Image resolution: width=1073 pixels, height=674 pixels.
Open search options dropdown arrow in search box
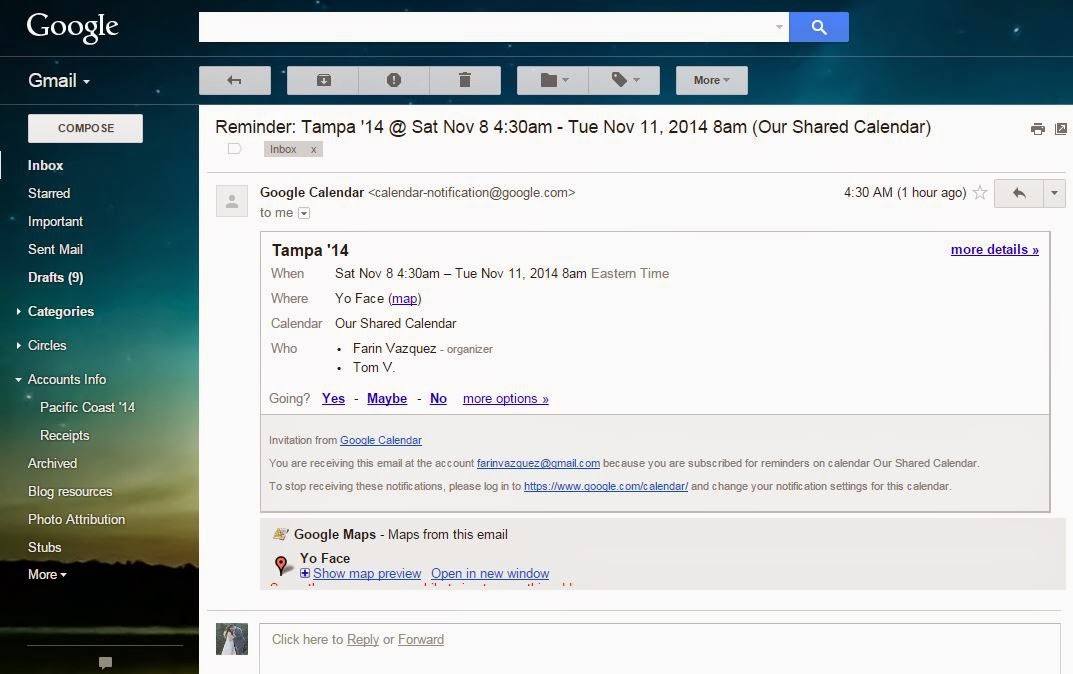coord(779,27)
